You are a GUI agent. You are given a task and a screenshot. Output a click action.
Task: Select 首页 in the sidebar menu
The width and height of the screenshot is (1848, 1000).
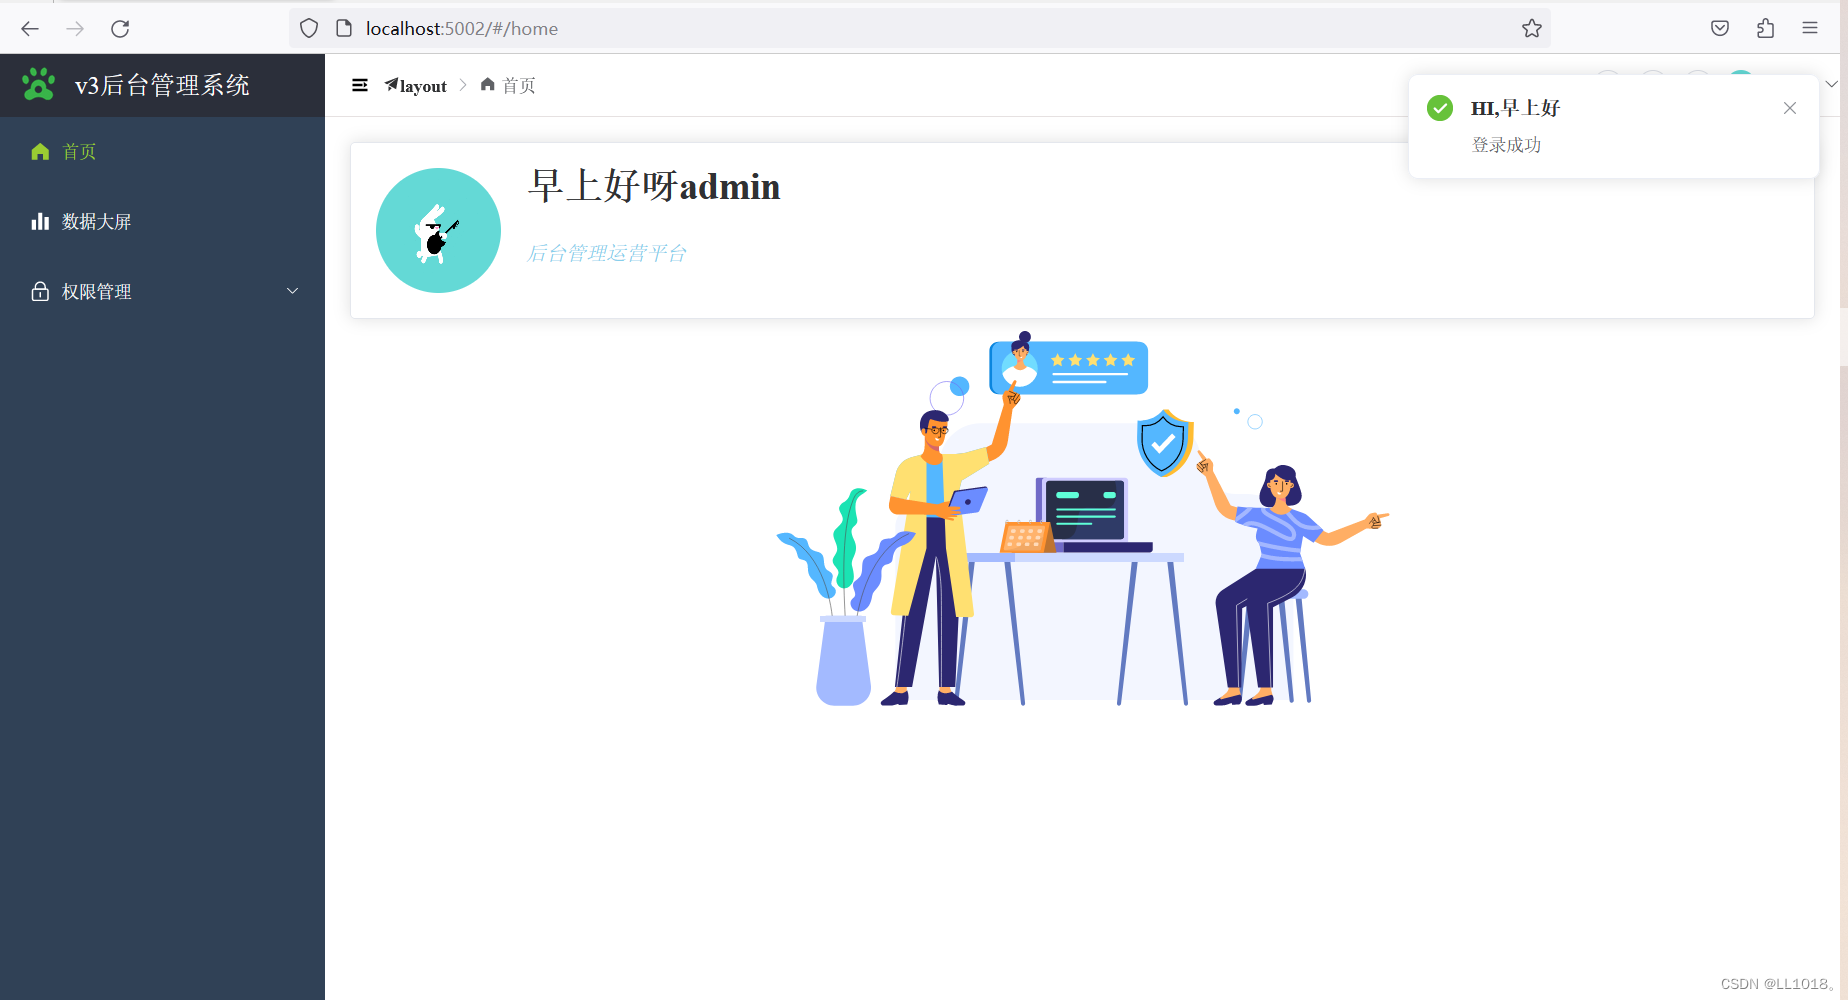click(162, 151)
